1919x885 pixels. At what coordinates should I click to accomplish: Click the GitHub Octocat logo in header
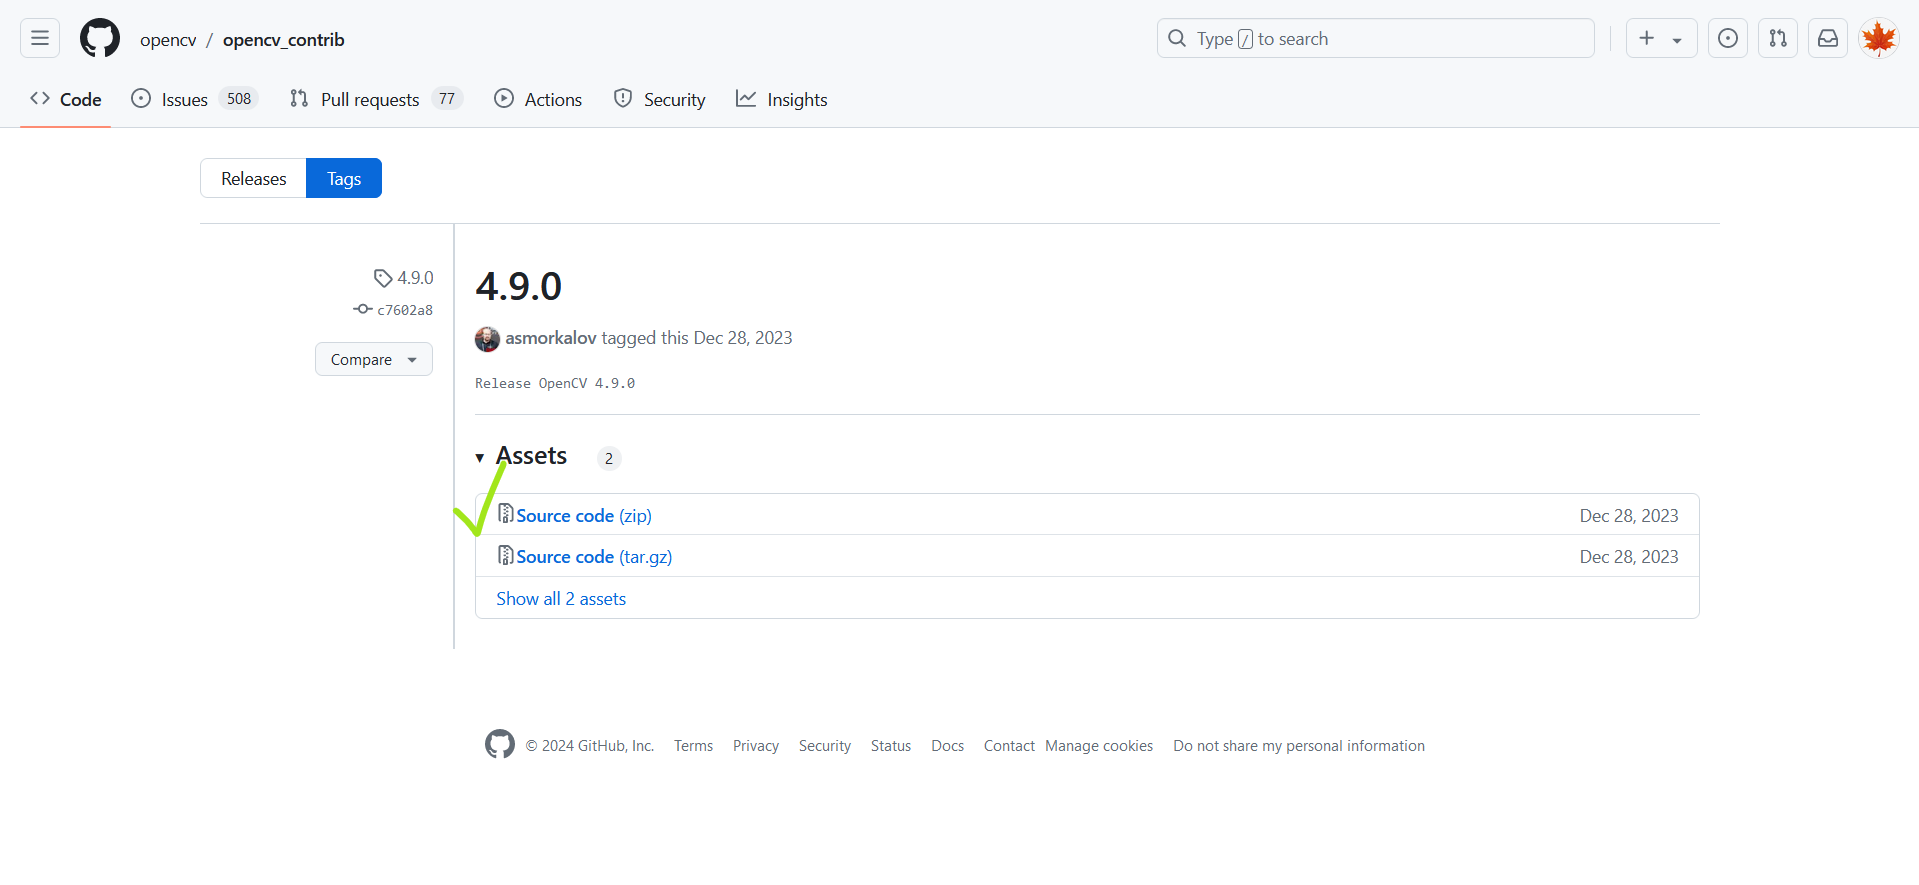(x=100, y=39)
